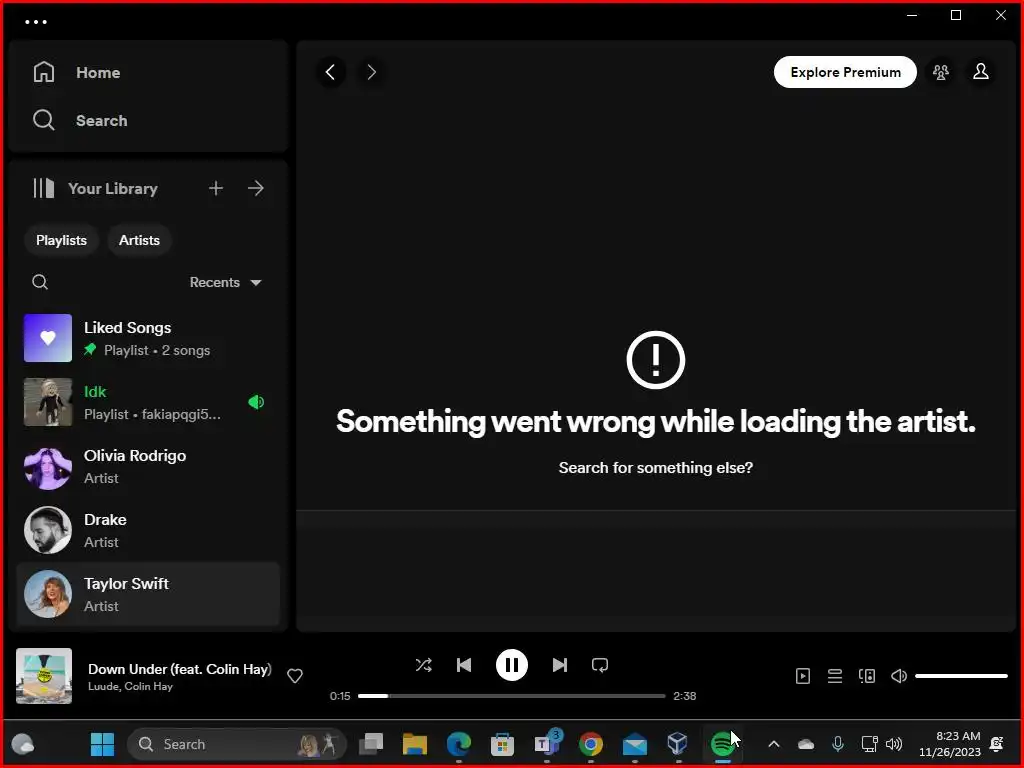Open the play queue
This screenshot has height=768, width=1024.
[x=835, y=676]
